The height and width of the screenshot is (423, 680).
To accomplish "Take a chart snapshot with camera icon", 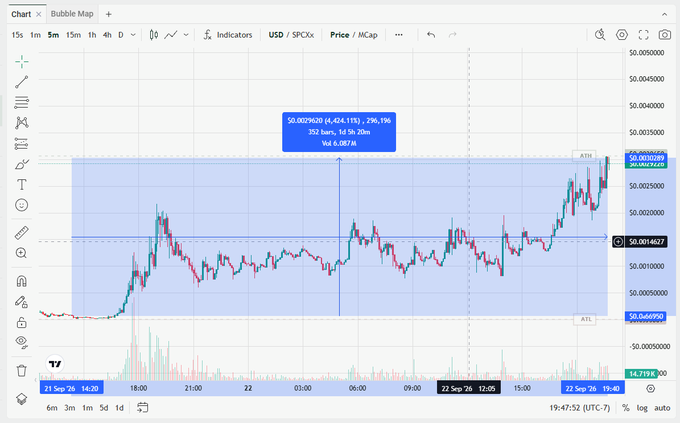I will 664,35.
